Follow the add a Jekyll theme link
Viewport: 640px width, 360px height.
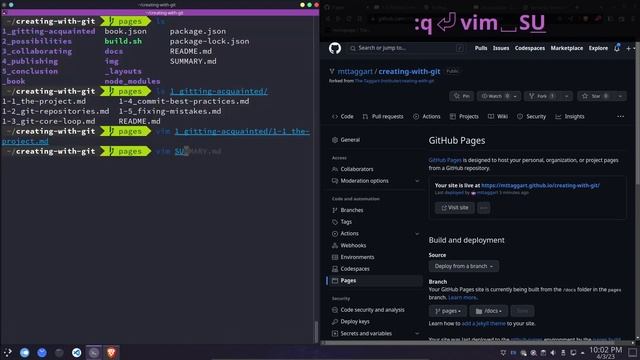[x=483, y=324]
